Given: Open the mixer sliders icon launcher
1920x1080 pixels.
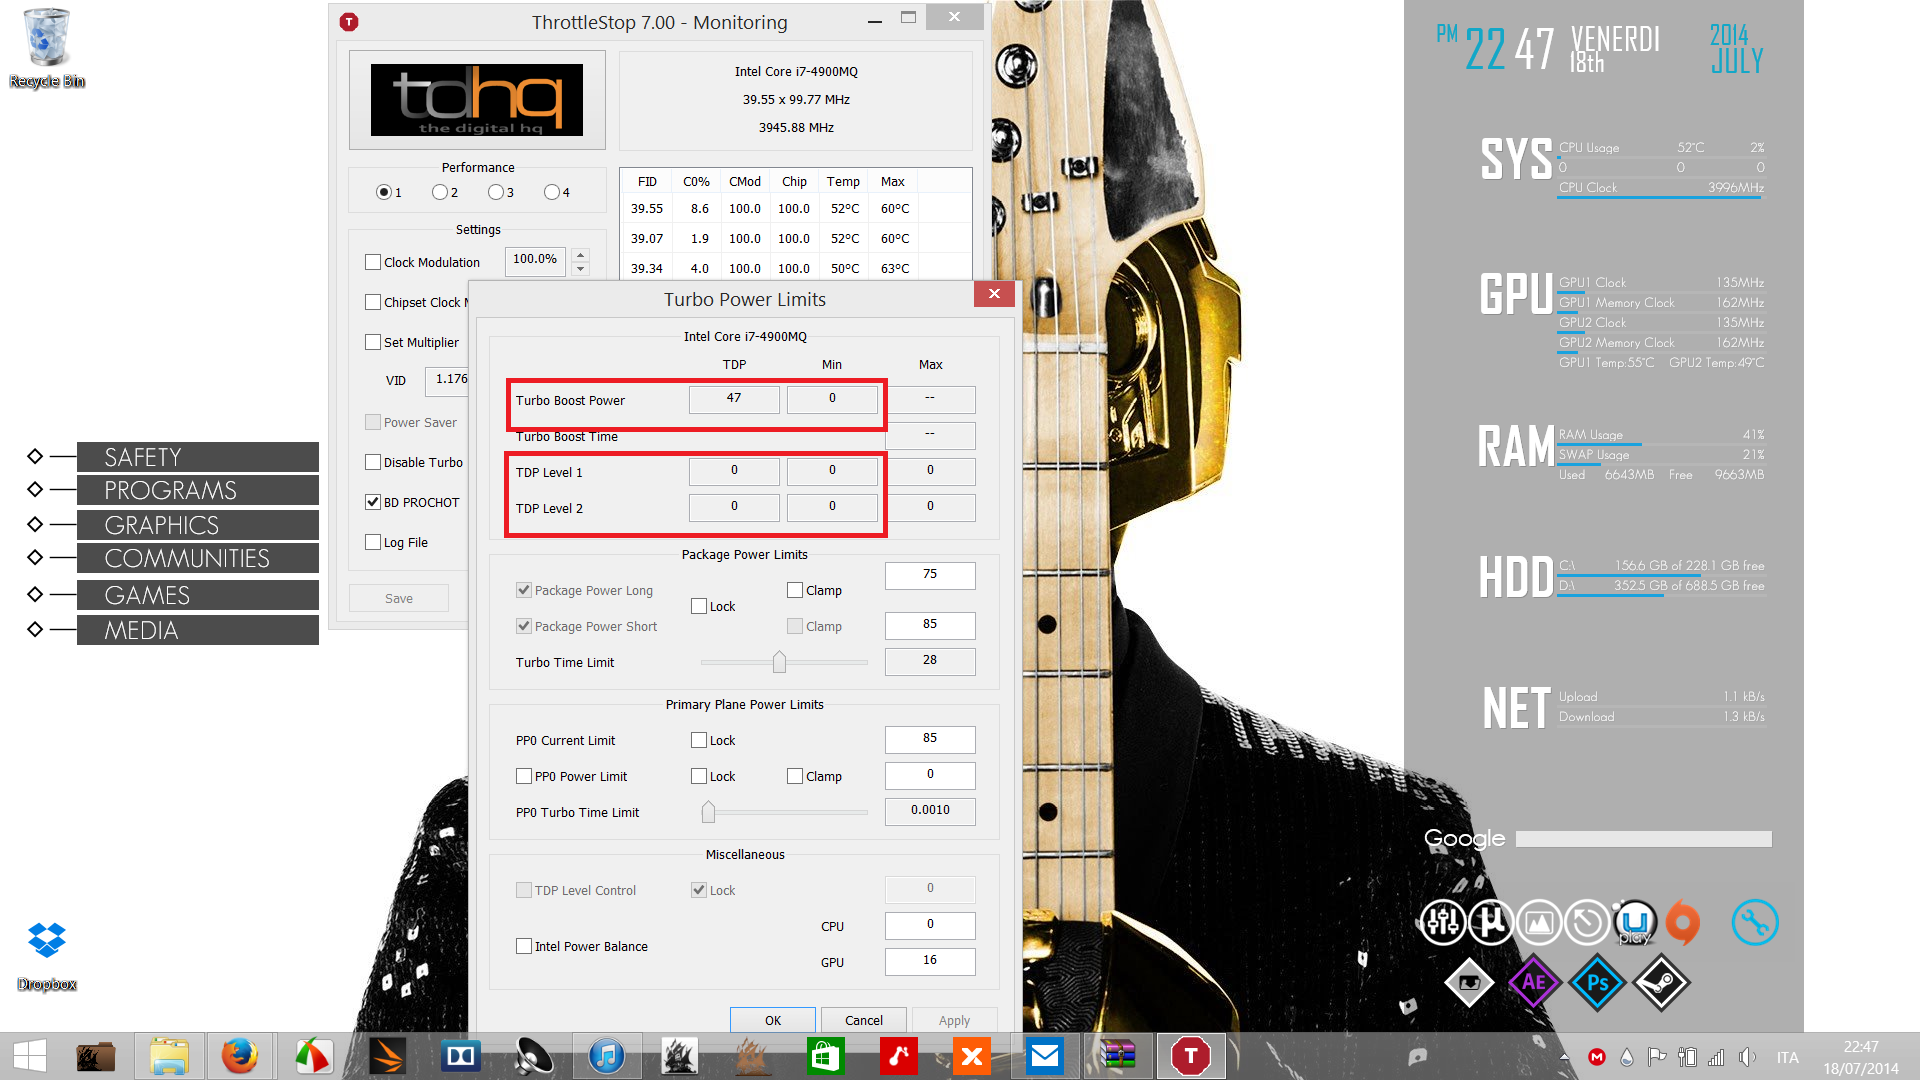Looking at the screenshot, I should 1442,922.
